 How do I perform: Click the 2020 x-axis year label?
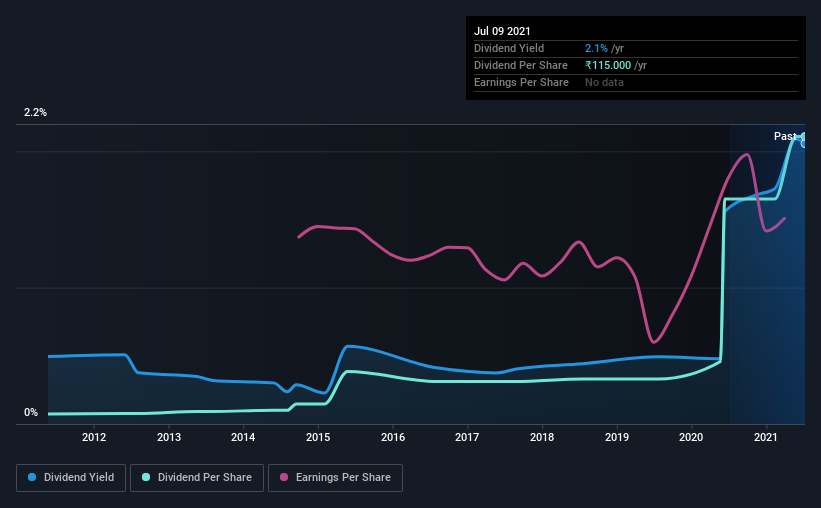pos(691,437)
